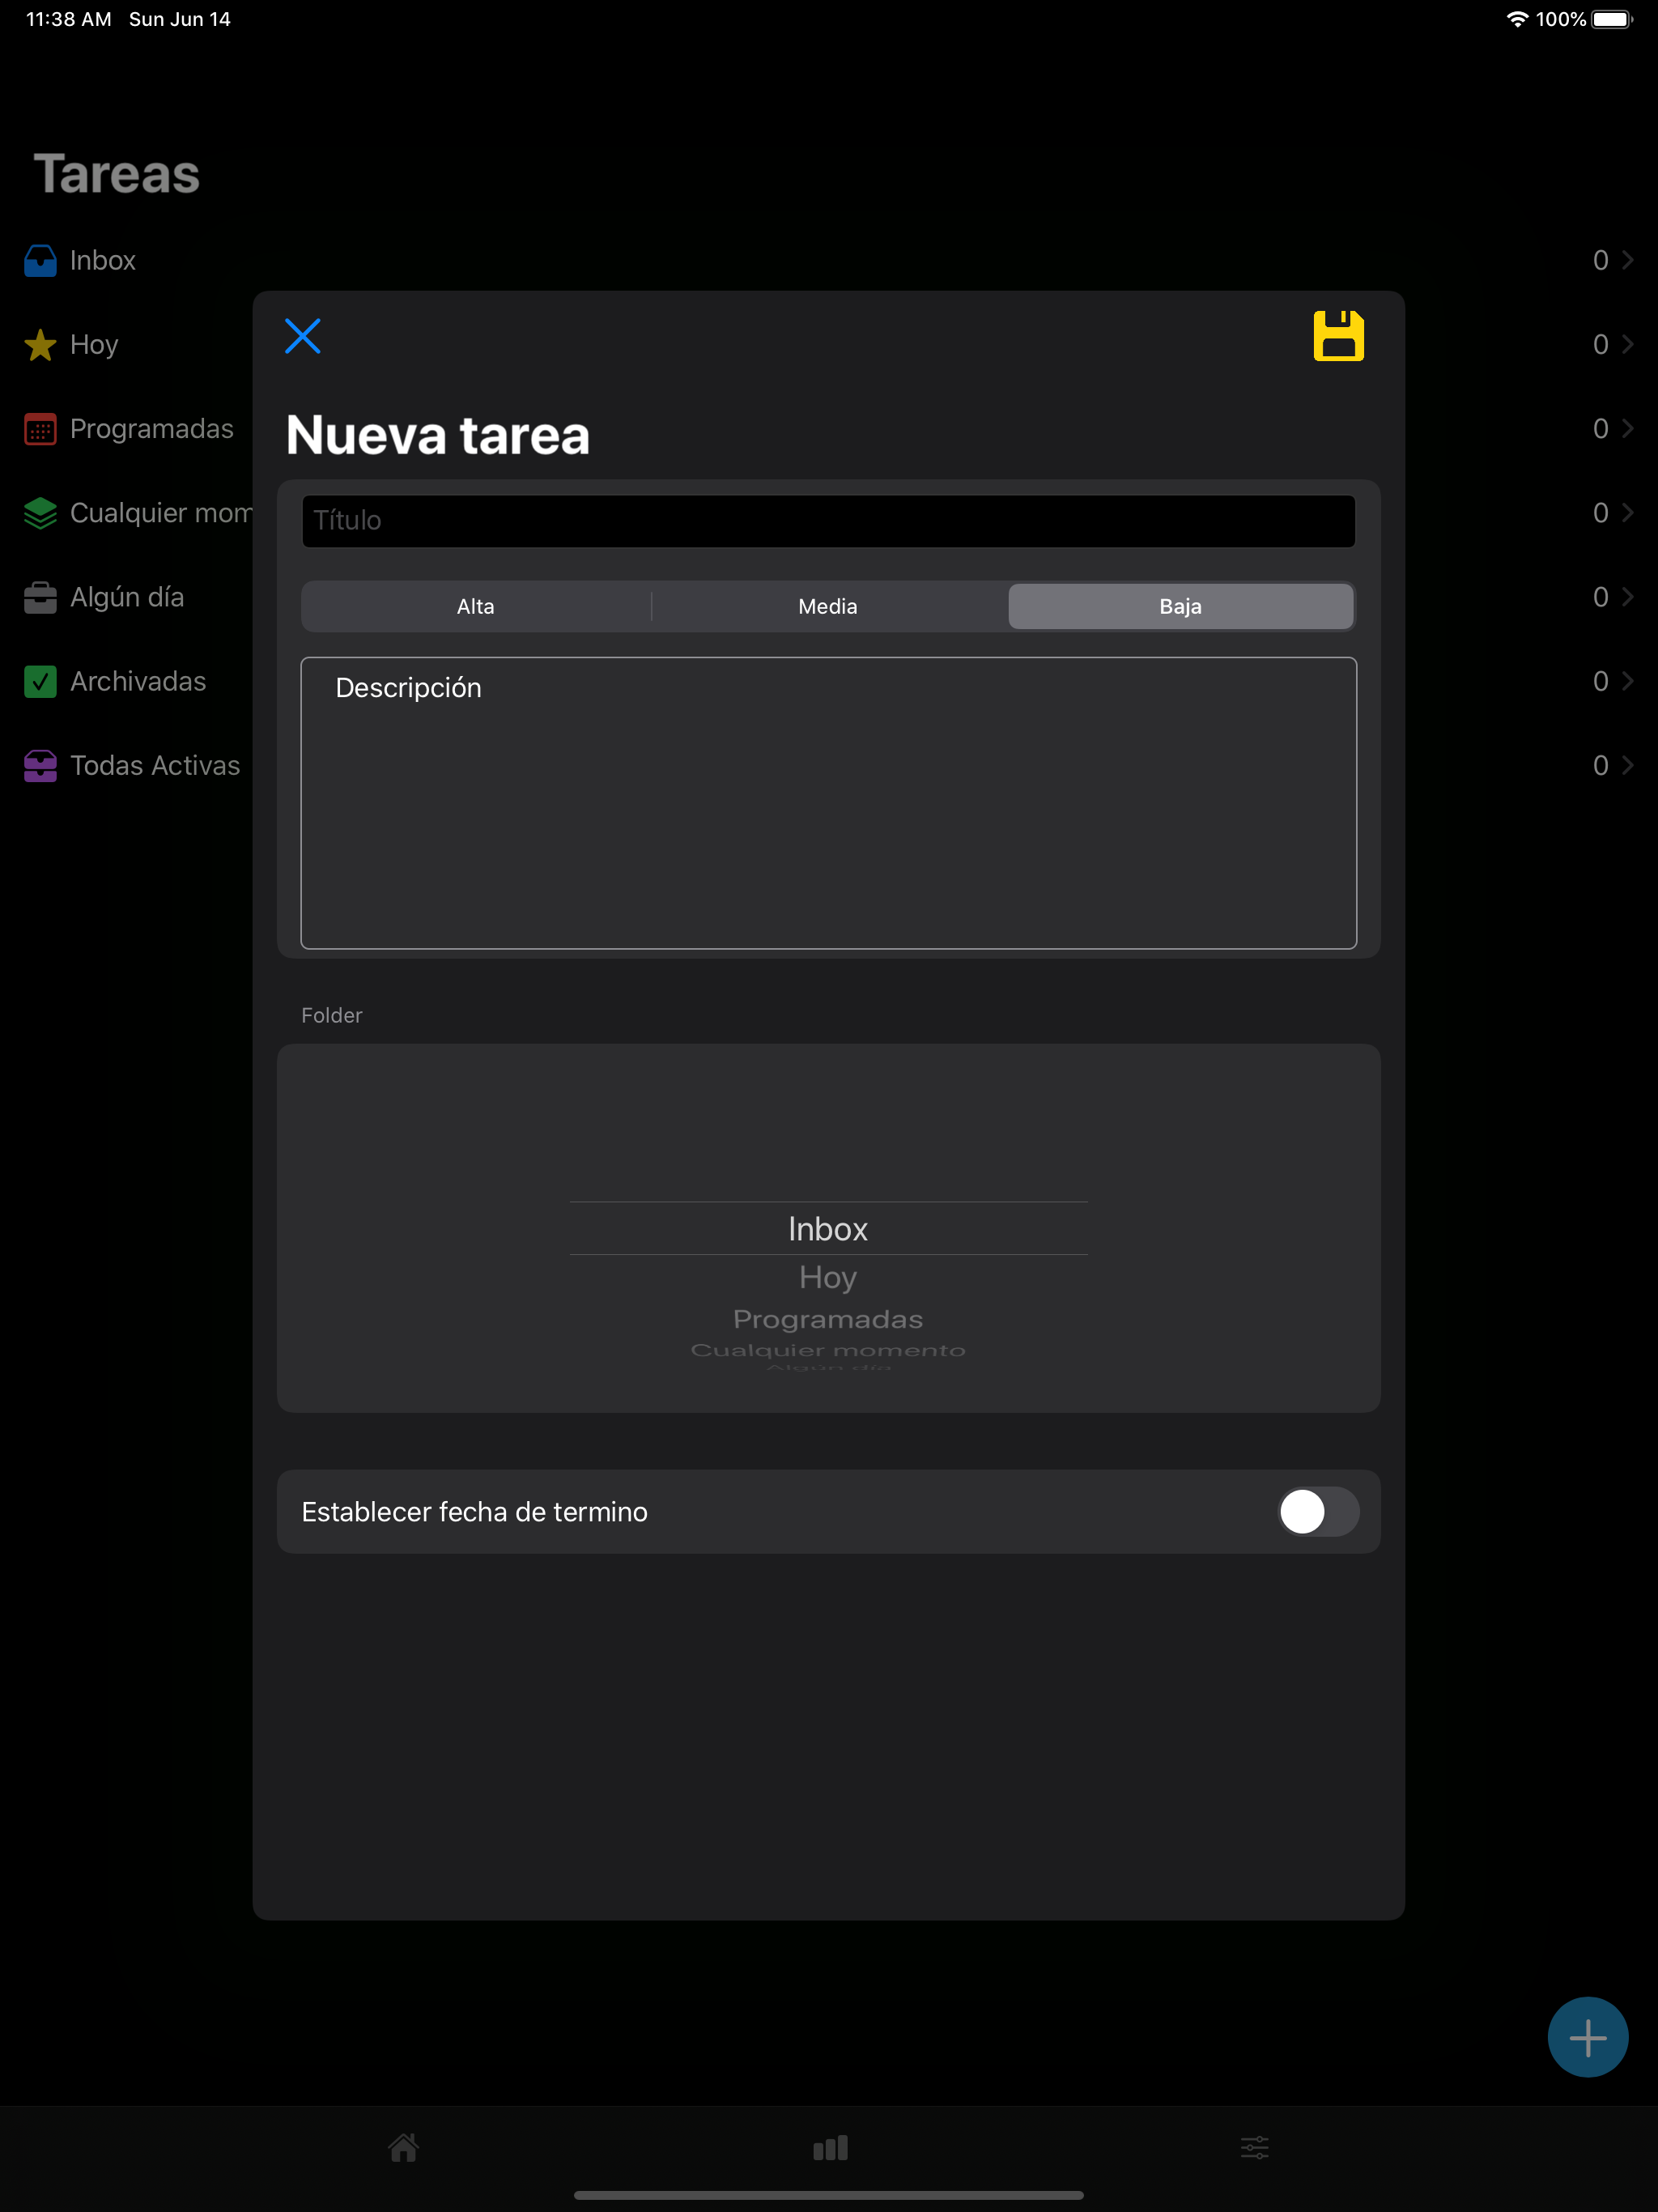Click the Tareas heading

(x=117, y=174)
